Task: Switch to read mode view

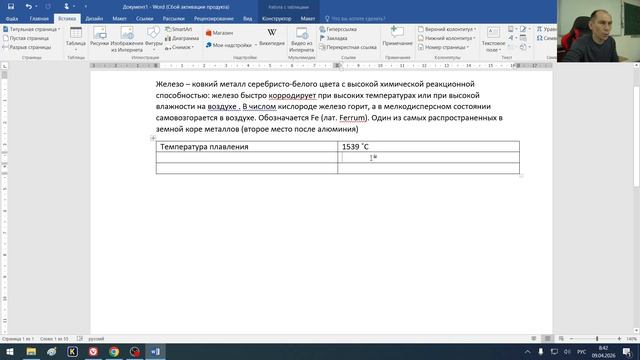Action: click(533, 339)
